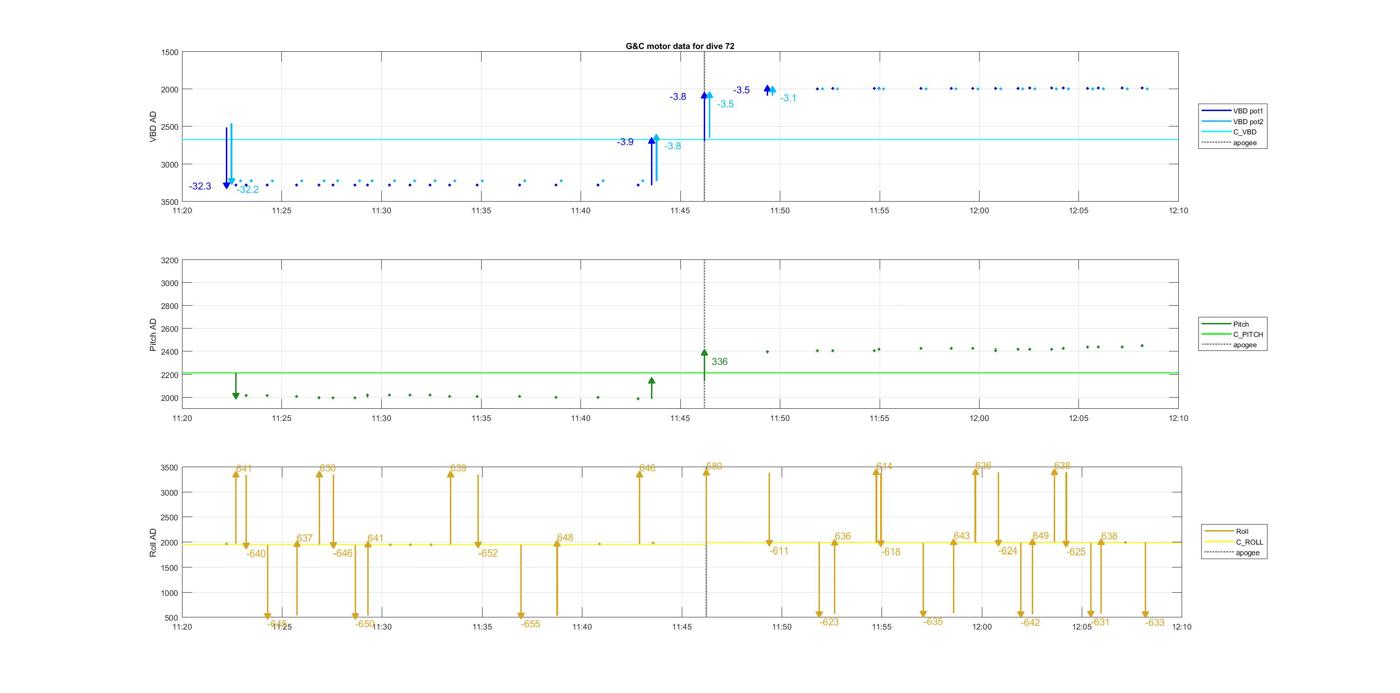The height and width of the screenshot is (693, 1400).
Task: Click the "Roll AD" y-axis label
Action: point(154,542)
